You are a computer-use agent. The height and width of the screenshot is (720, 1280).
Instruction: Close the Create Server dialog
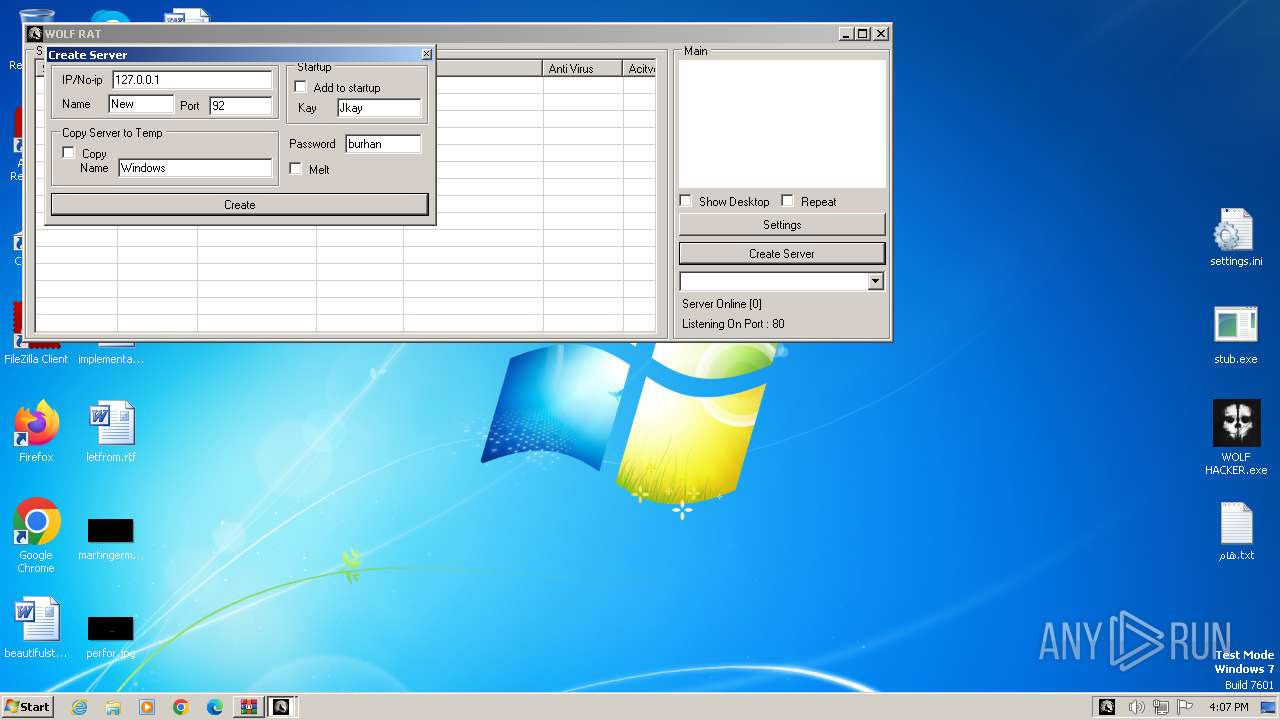pyautogui.click(x=427, y=54)
